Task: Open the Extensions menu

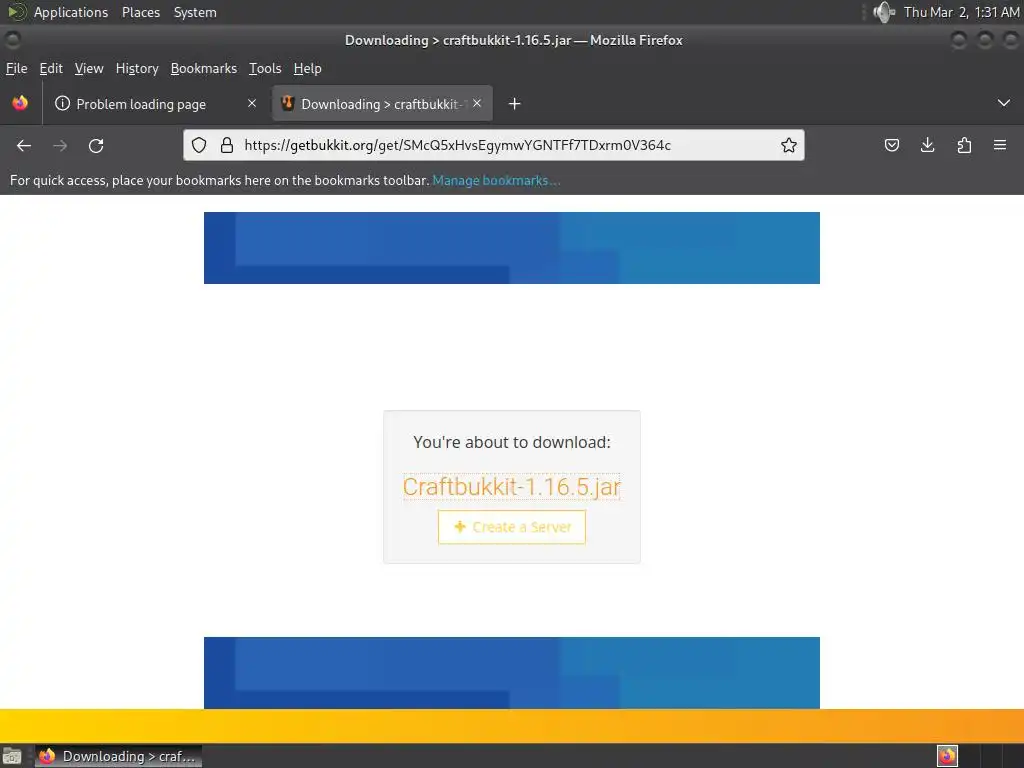Action: coord(964,145)
